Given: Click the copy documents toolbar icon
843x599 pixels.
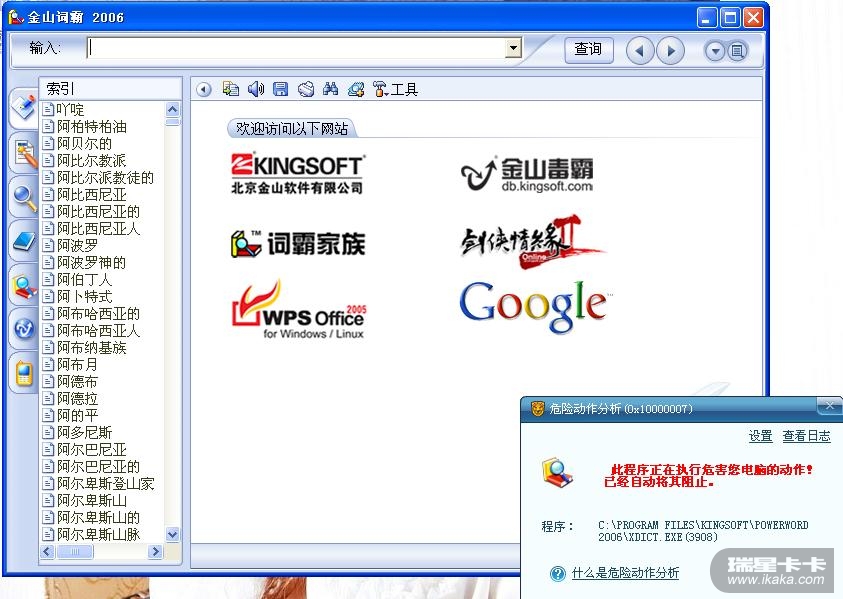Looking at the screenshot, I should pyautogui.click(x=231, y=89).
